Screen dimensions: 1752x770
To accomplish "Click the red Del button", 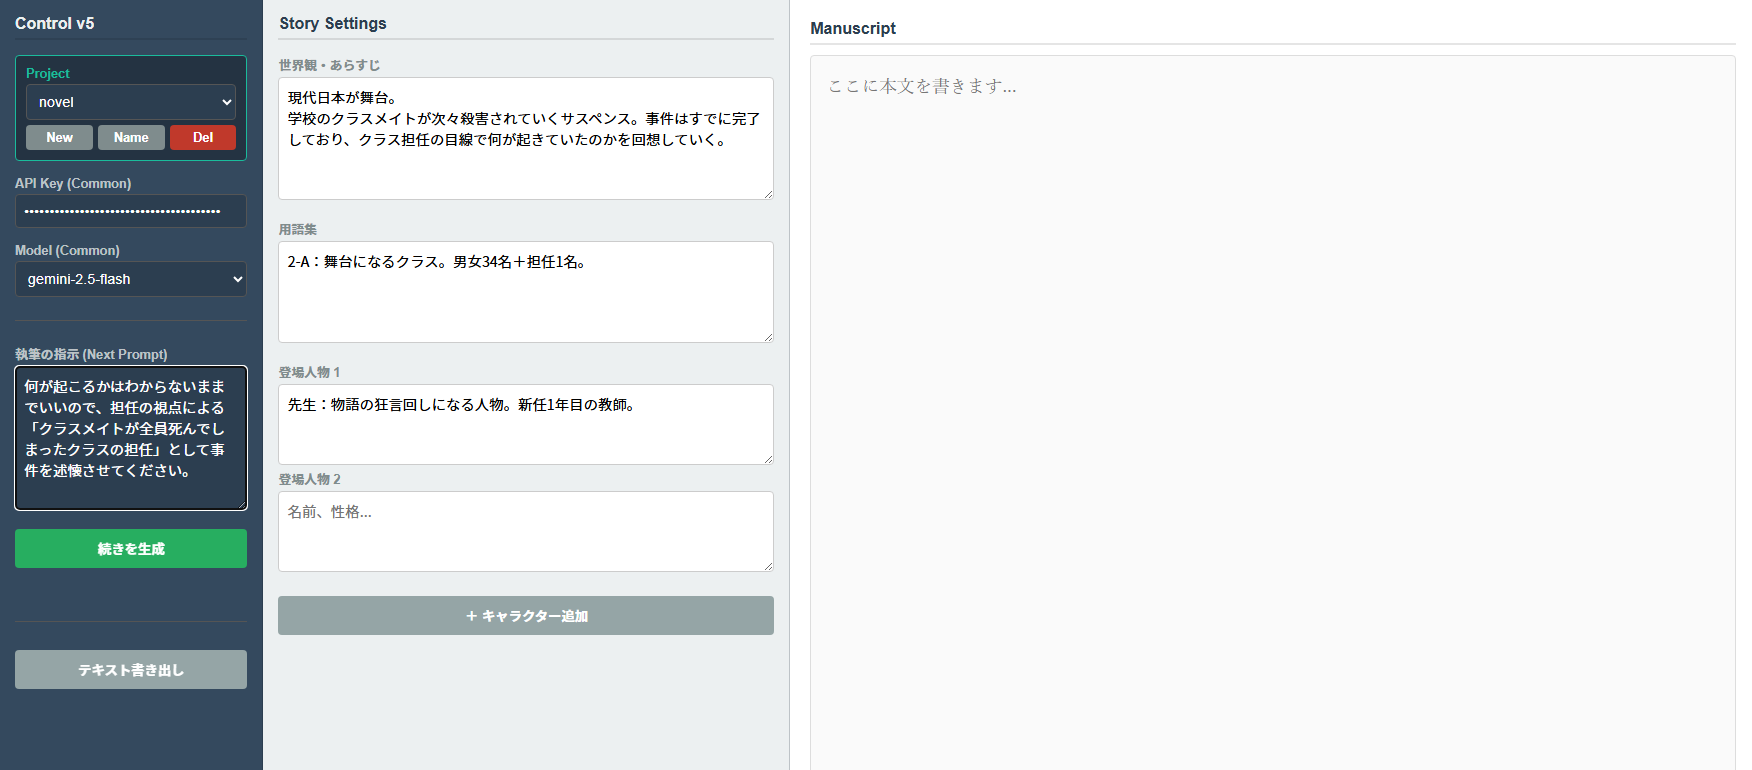I will pyautogui.click(x=203, y=138).
